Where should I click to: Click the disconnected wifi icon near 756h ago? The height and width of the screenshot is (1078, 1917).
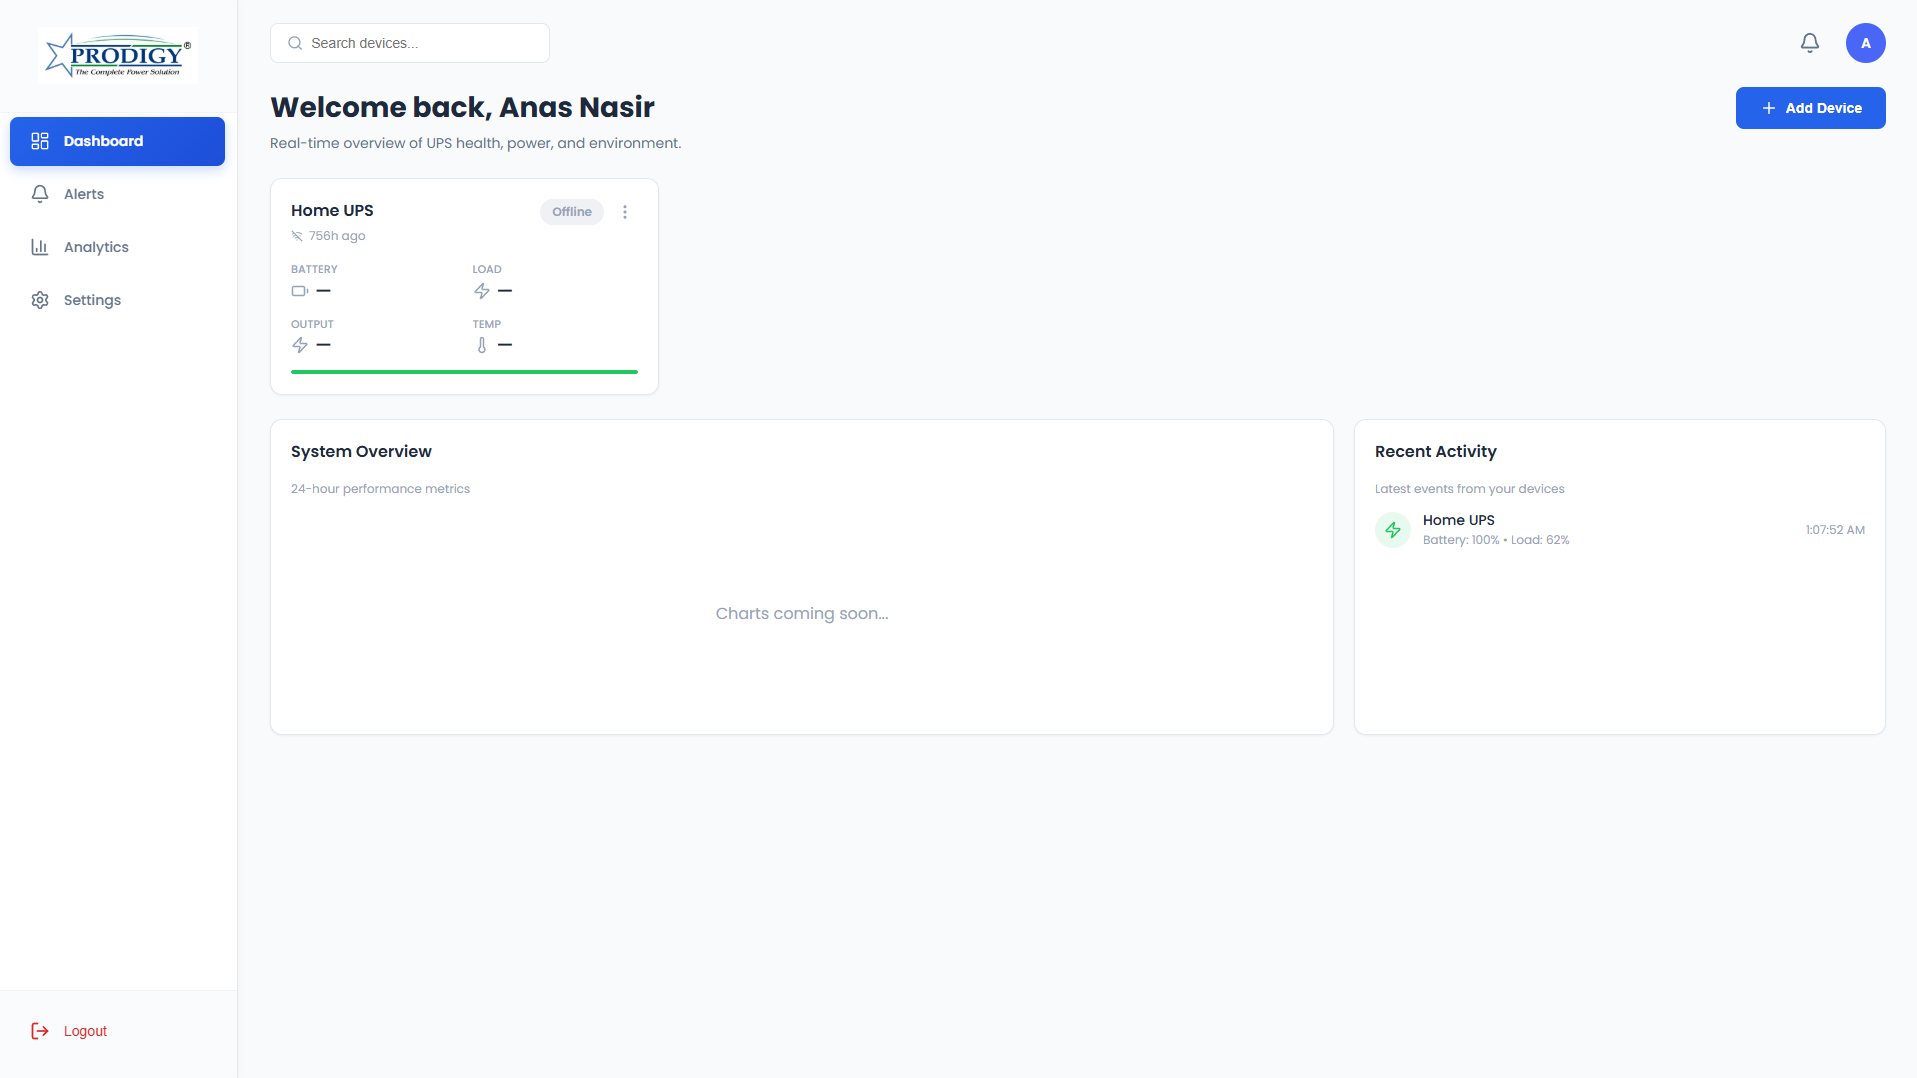pos(296,235)
